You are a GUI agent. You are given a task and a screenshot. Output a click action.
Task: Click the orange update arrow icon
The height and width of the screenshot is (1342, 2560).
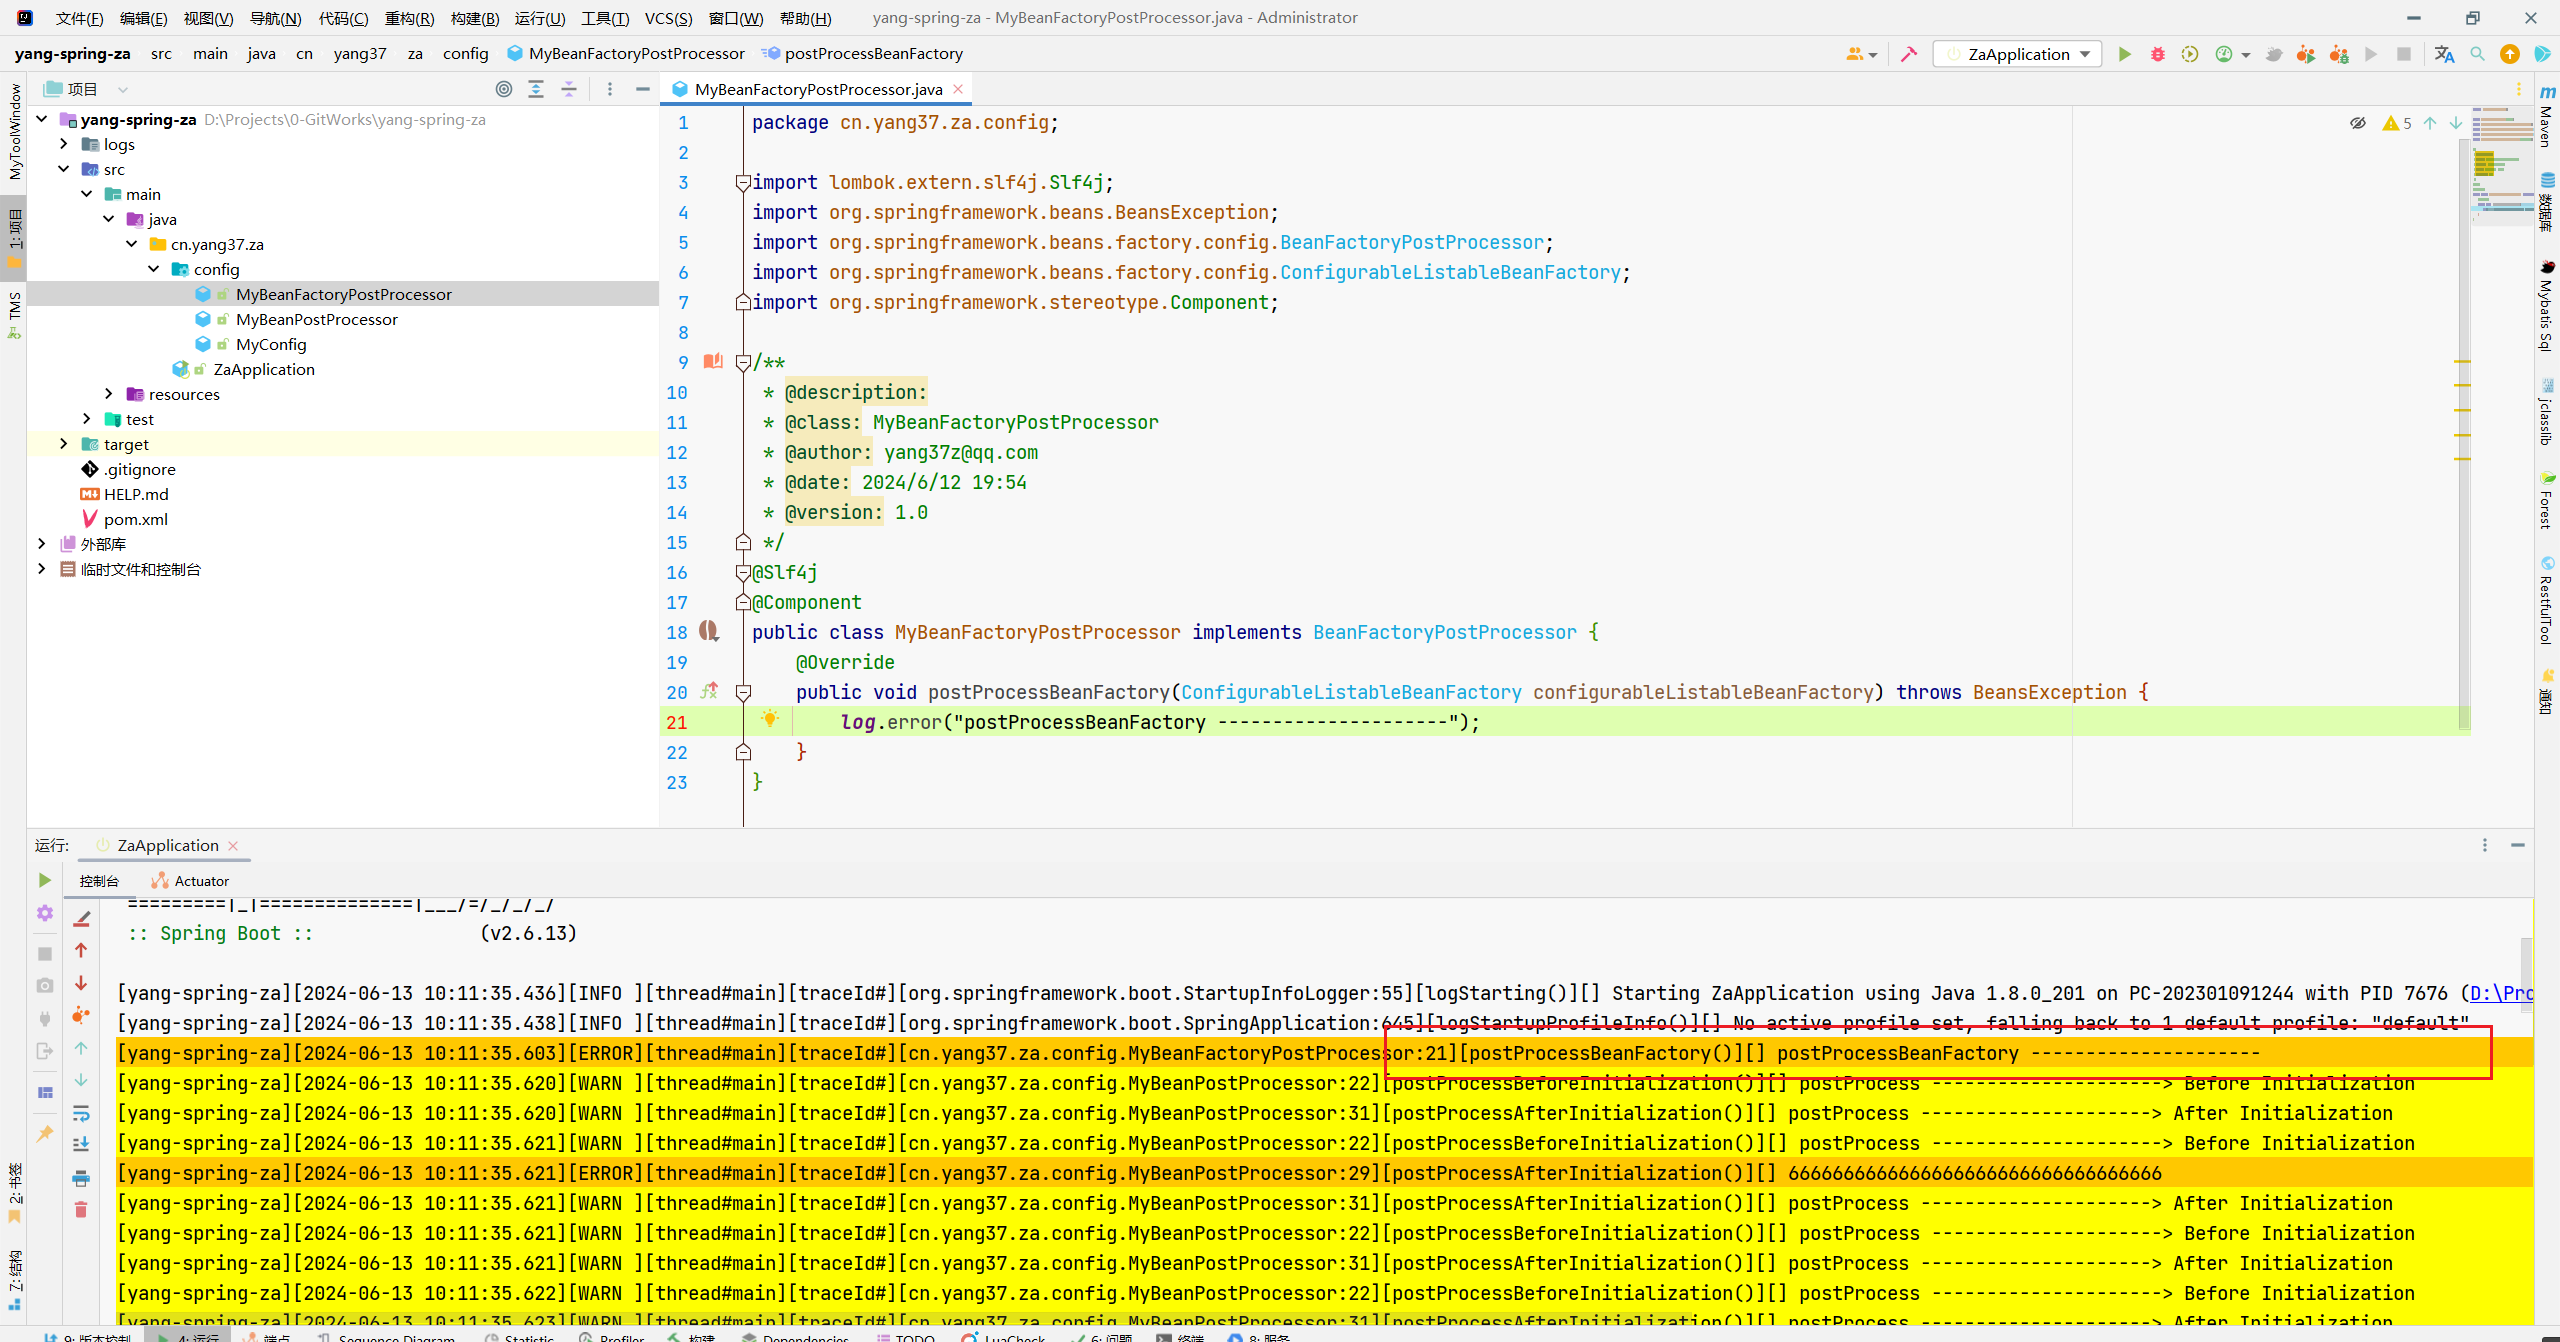coord(2510,54)
